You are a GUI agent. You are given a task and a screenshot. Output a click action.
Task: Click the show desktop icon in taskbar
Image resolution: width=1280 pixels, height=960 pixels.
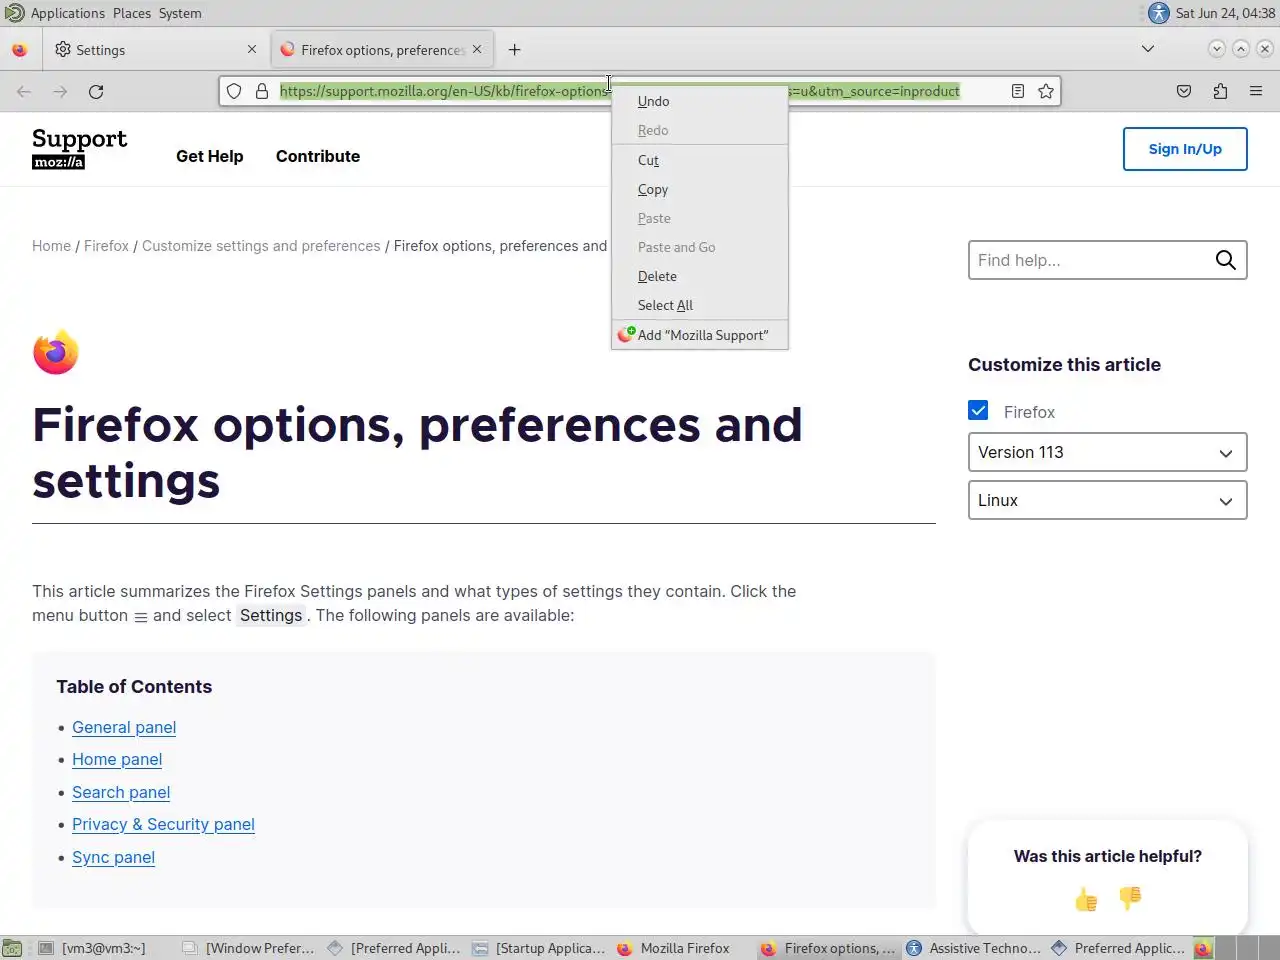tap(11, 948)
